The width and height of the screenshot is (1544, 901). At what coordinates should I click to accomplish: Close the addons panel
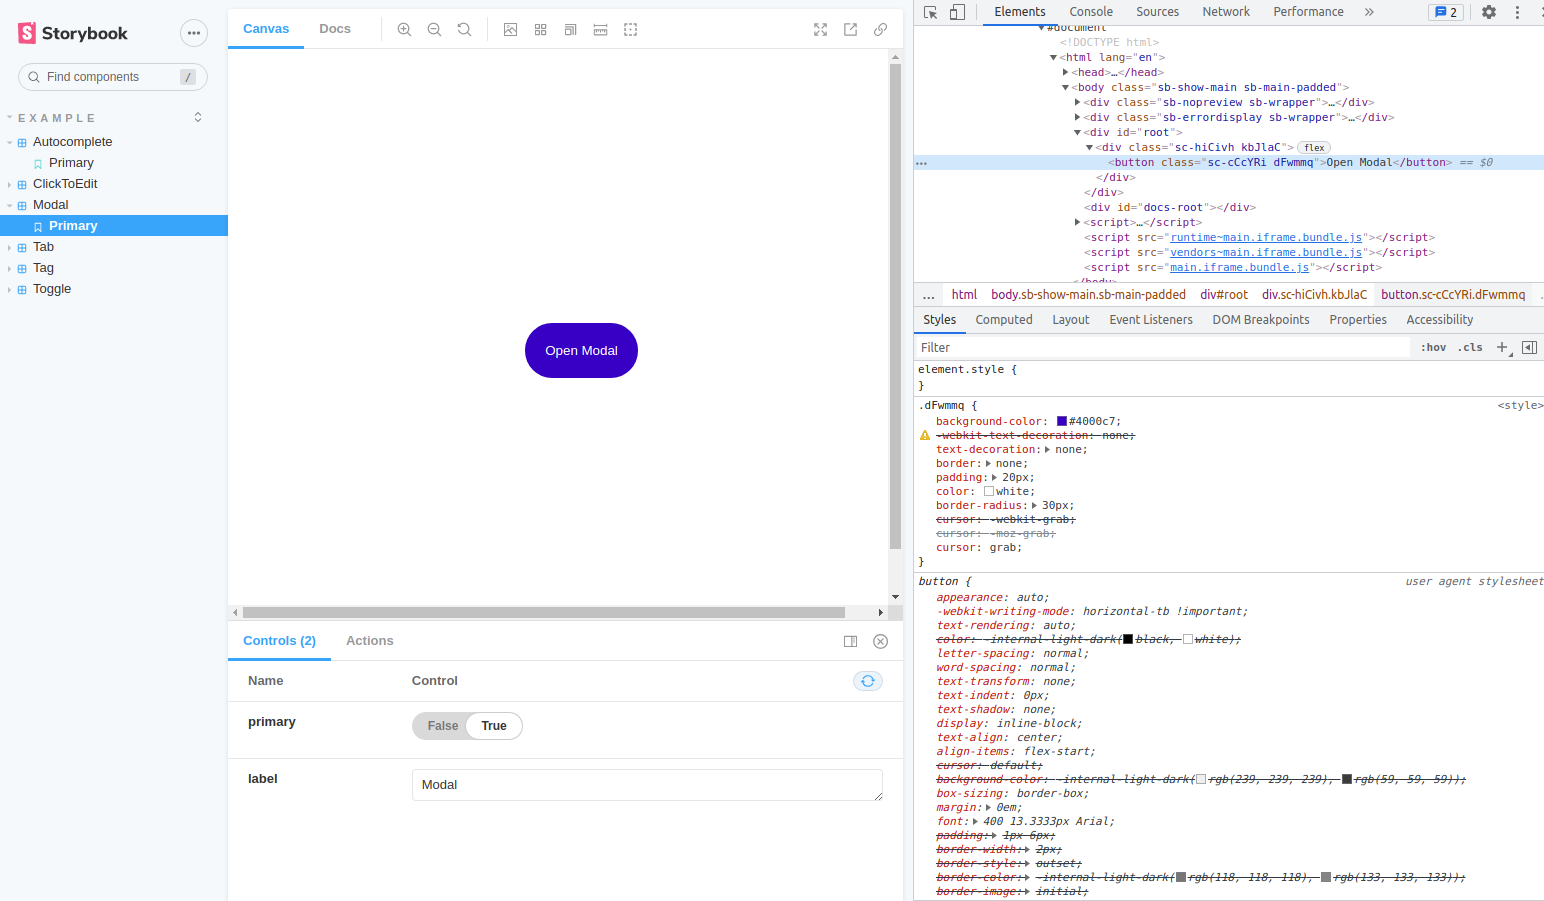click(x=880, y=642)
